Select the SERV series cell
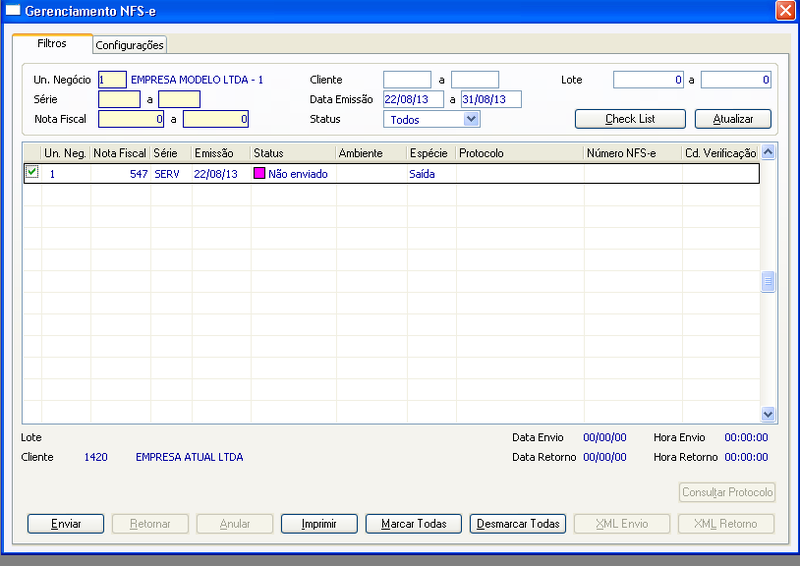The height and width of the screenshot is (566, 800). pyautogui.click(x=171, y=174)
